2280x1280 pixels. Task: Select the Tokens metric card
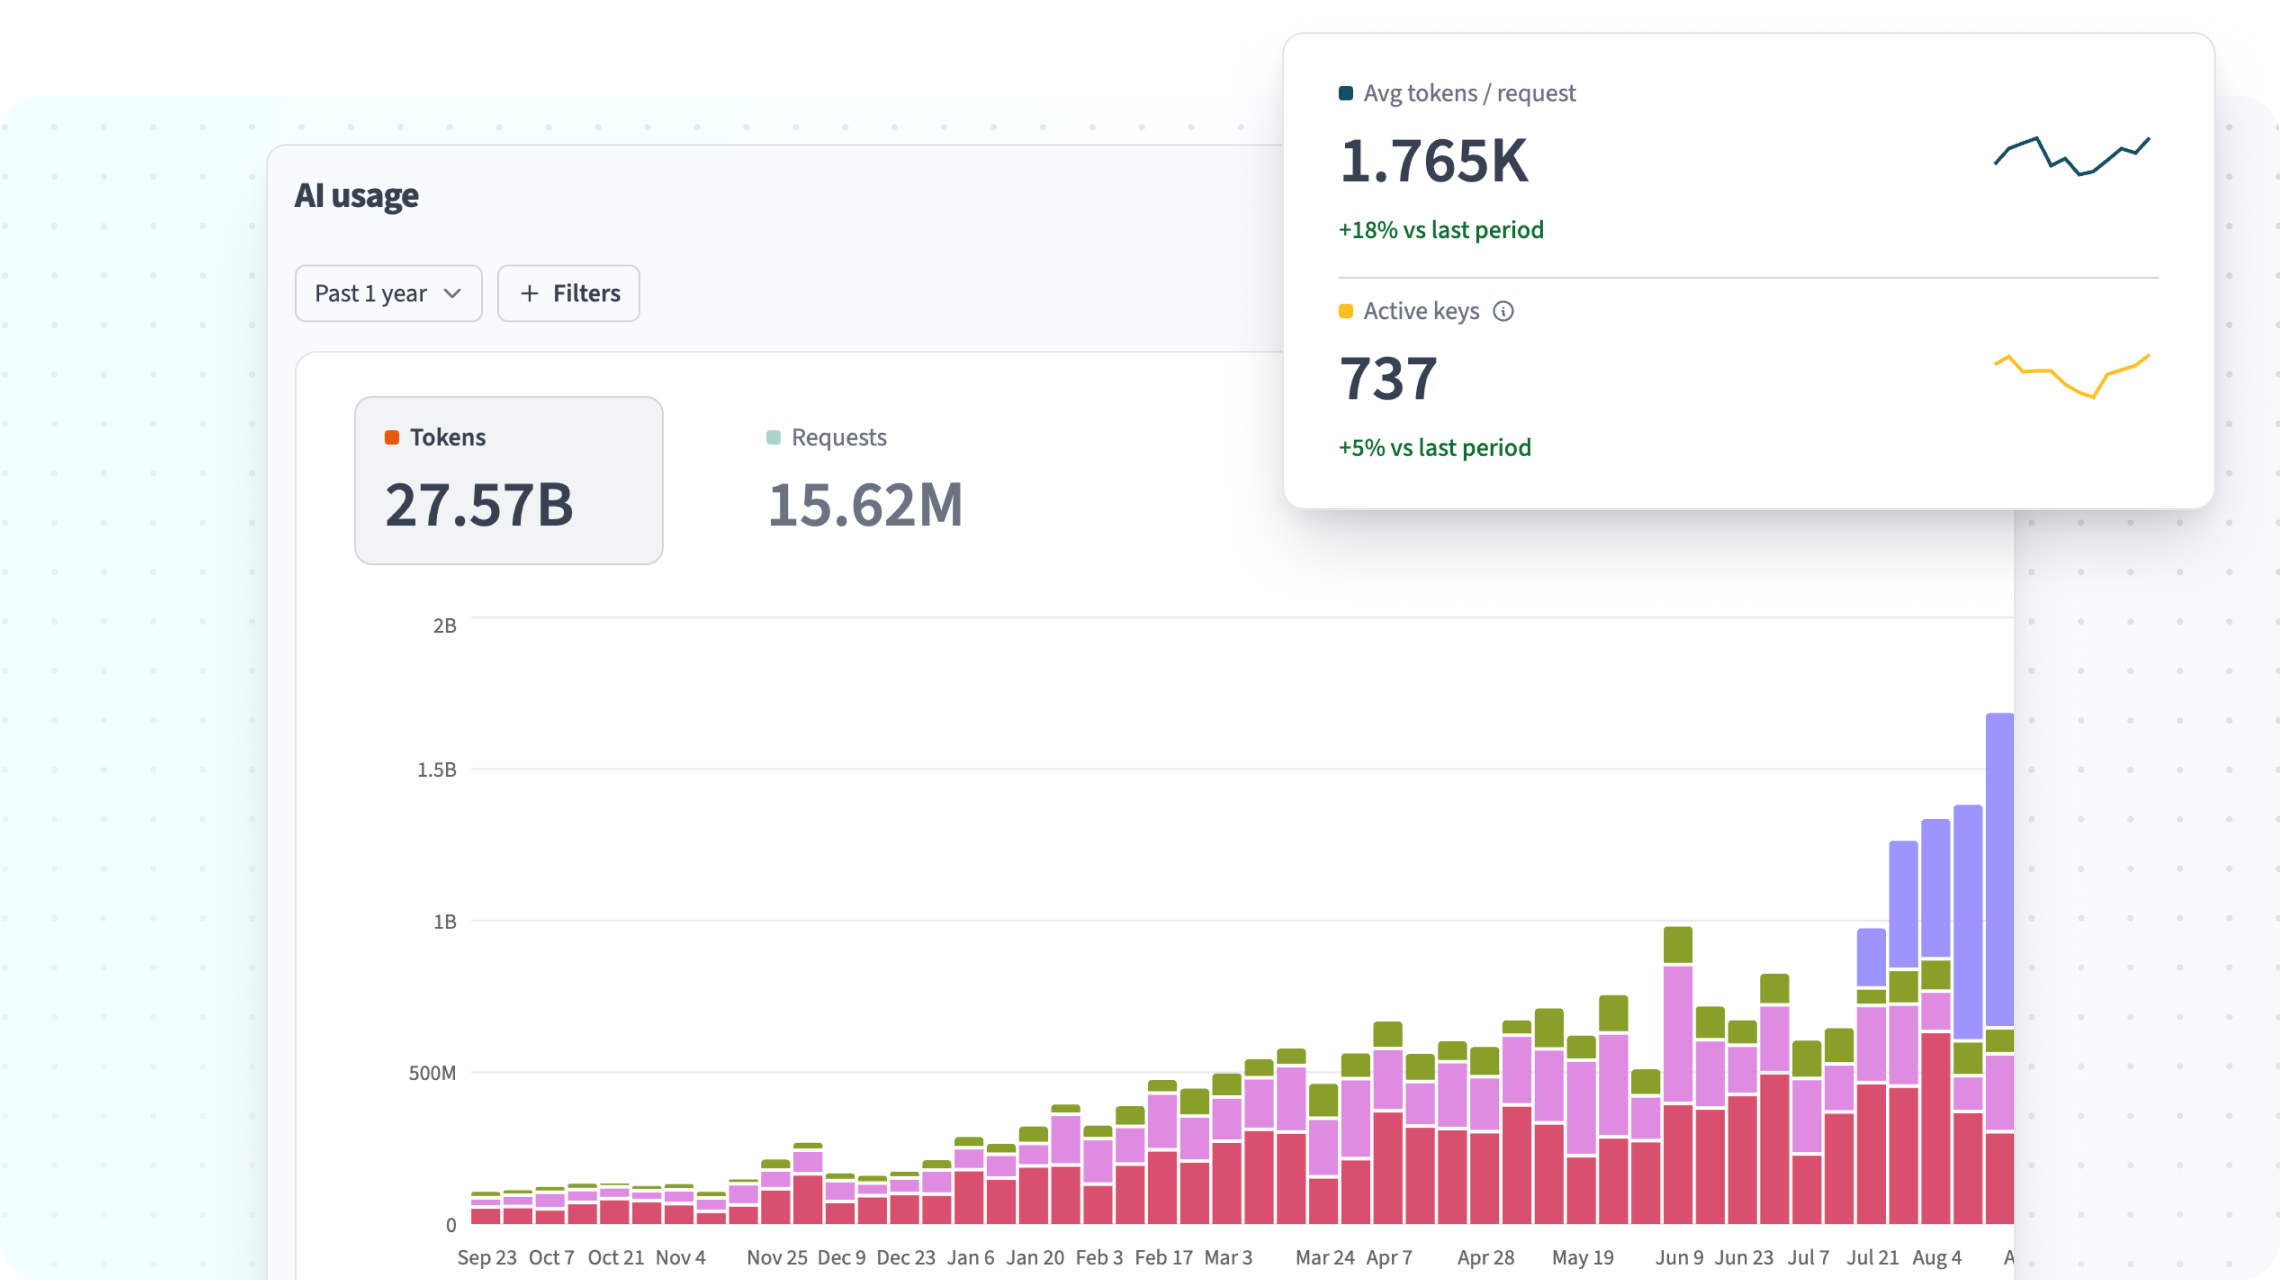point(509,480)
